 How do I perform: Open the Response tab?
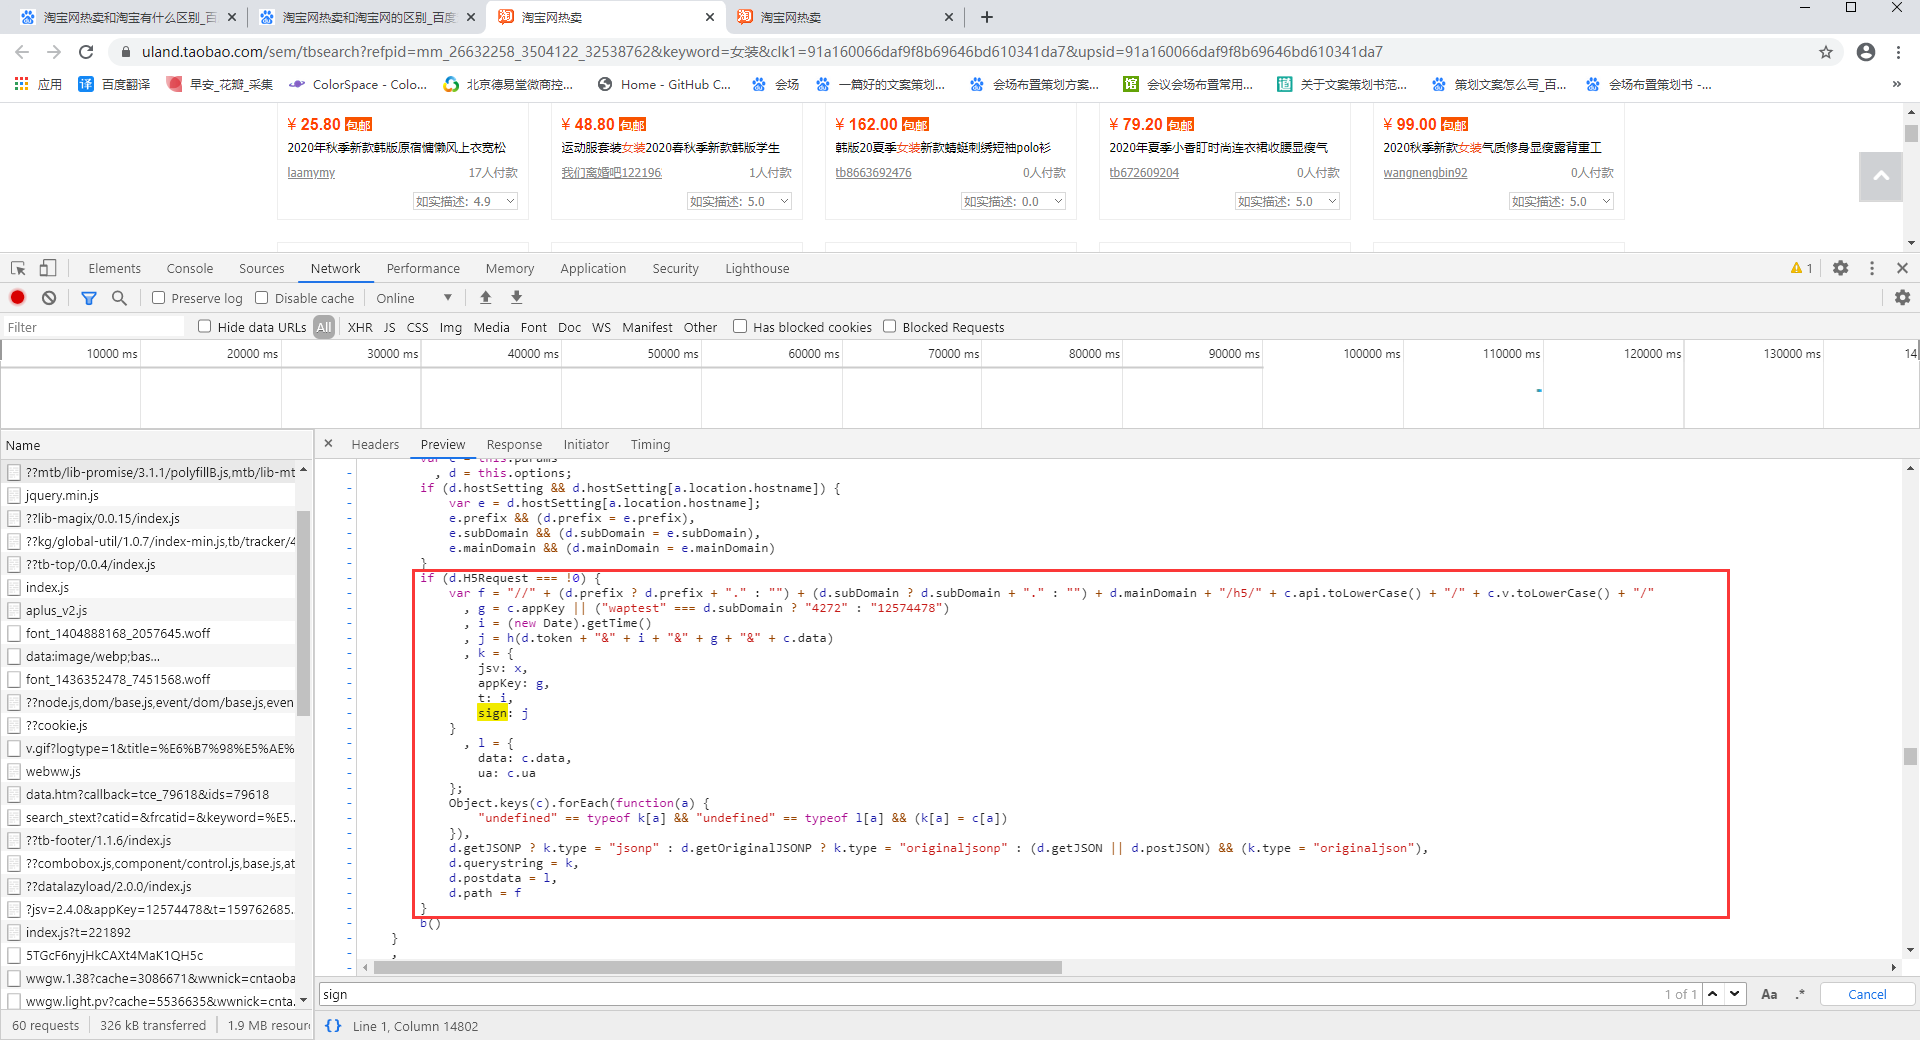click(x=514, y=444)
